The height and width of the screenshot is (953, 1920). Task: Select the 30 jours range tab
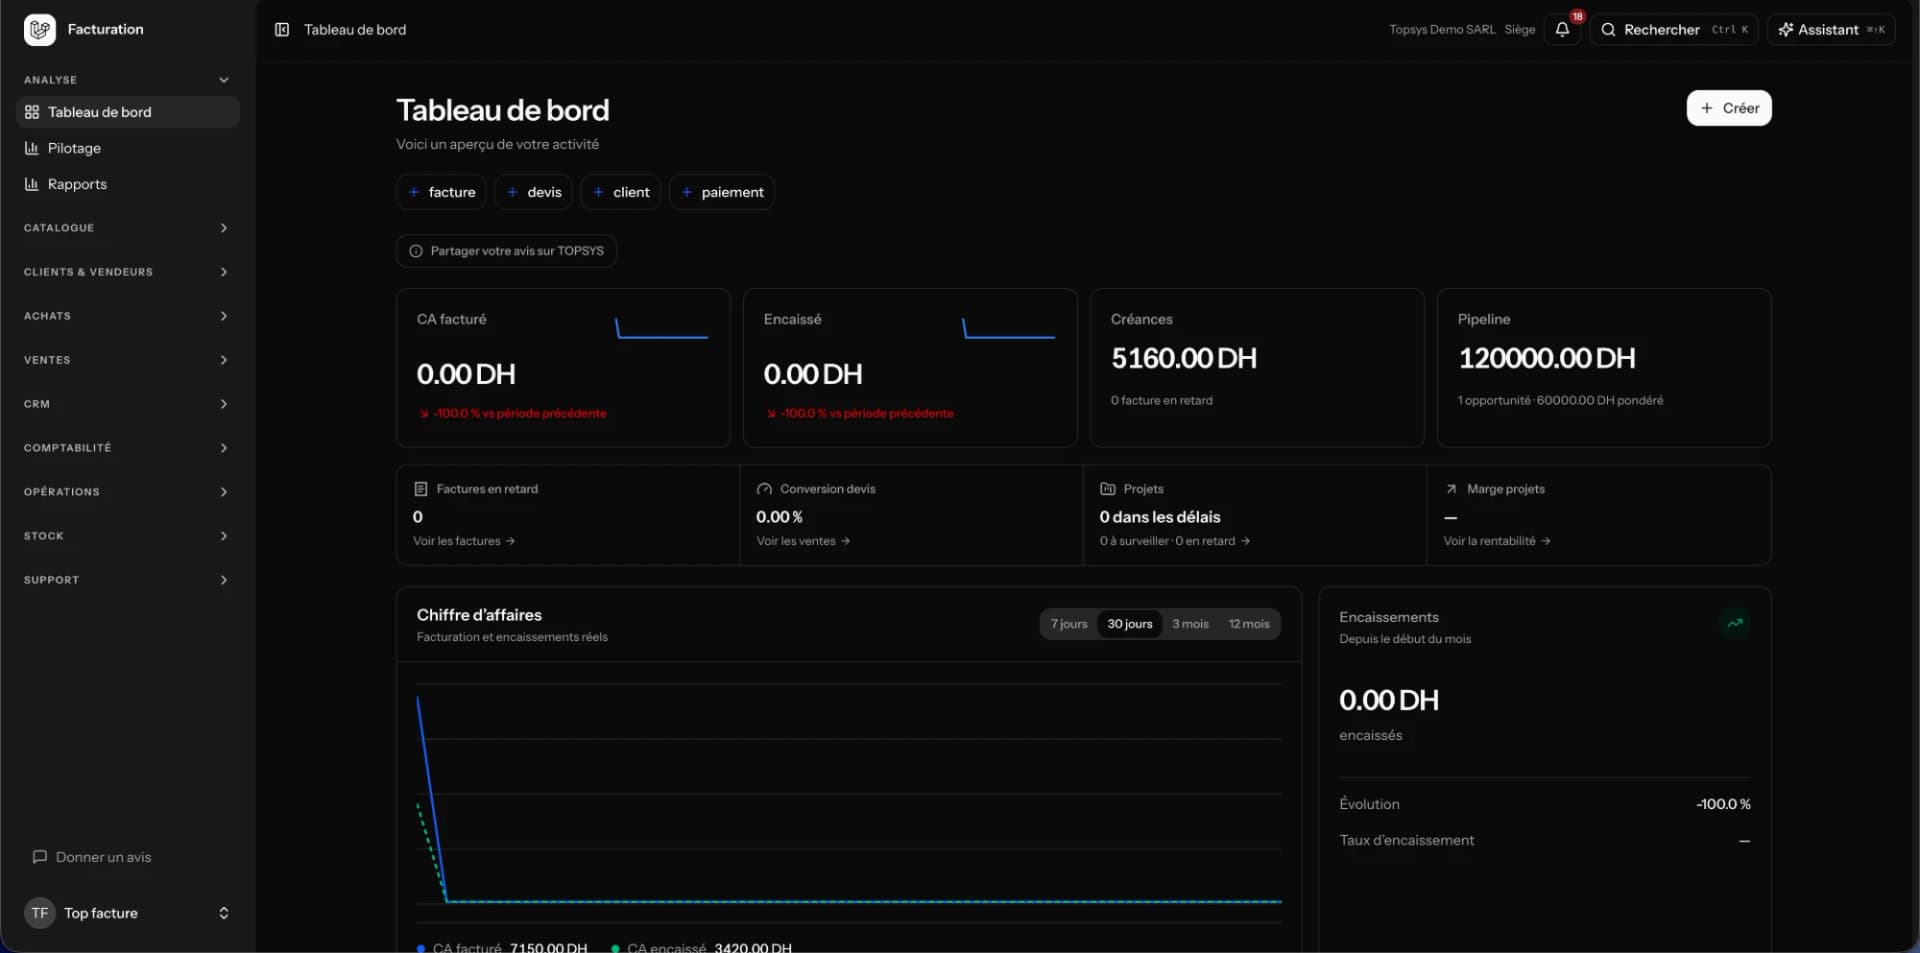[1130, 624]
